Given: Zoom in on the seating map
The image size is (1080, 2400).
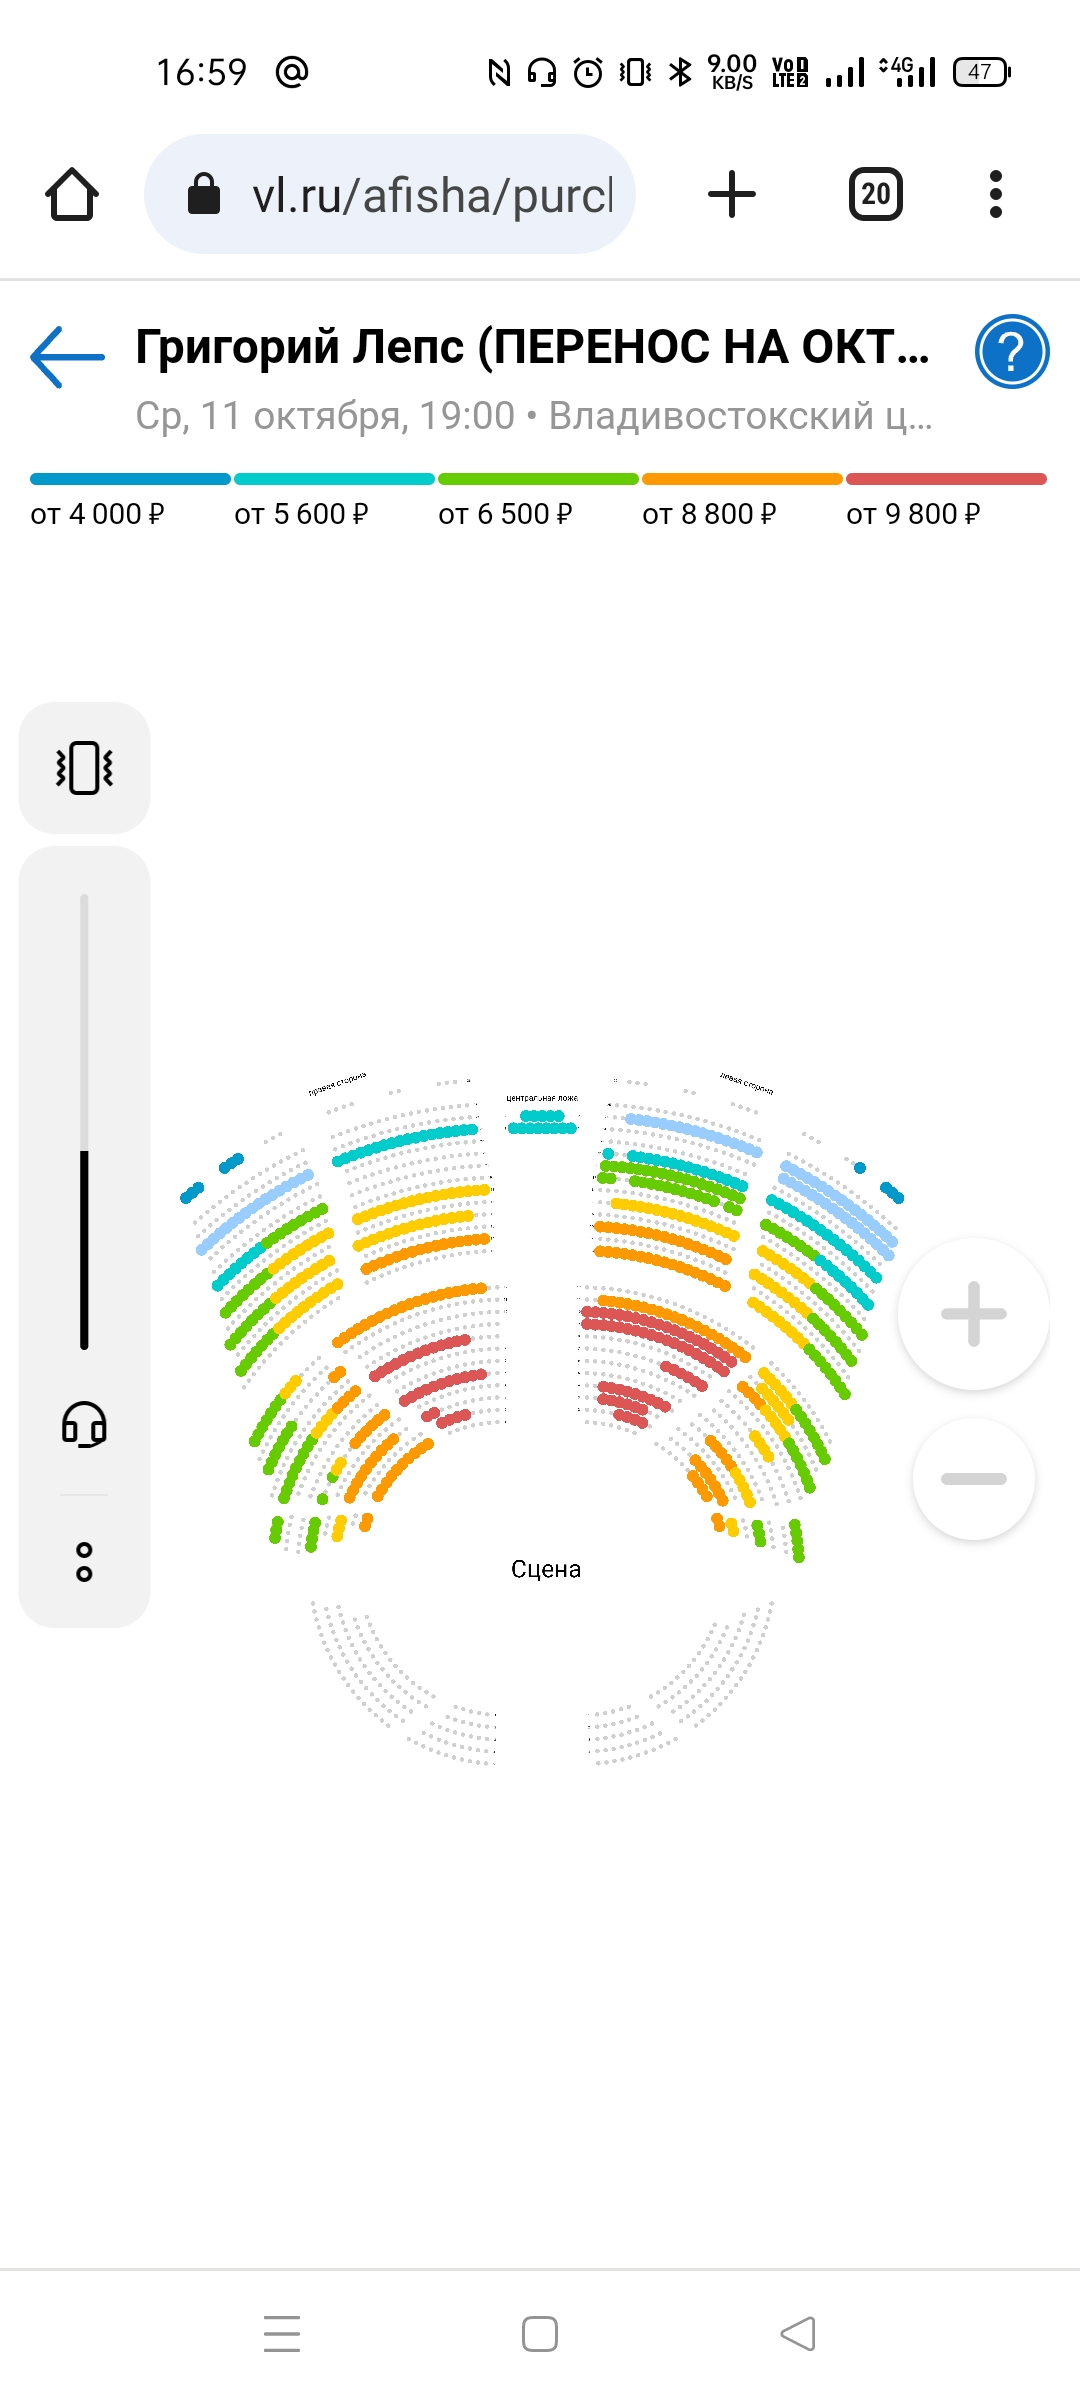Looking at the screenshot, I should [x=974, y=1314].
